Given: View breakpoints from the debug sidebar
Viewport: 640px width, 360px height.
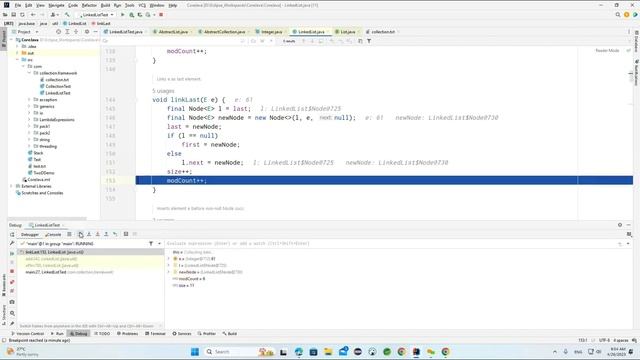Looking at the screenshot, I should point(12,282).
